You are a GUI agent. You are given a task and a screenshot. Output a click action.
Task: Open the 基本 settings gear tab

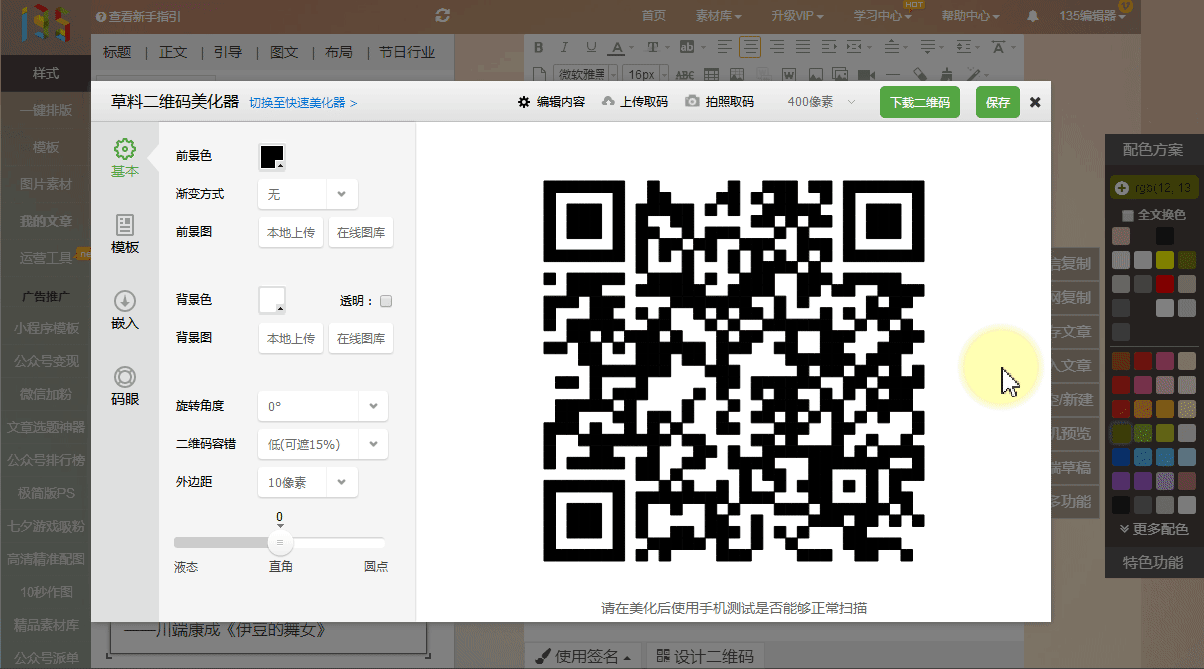point(124,150)
